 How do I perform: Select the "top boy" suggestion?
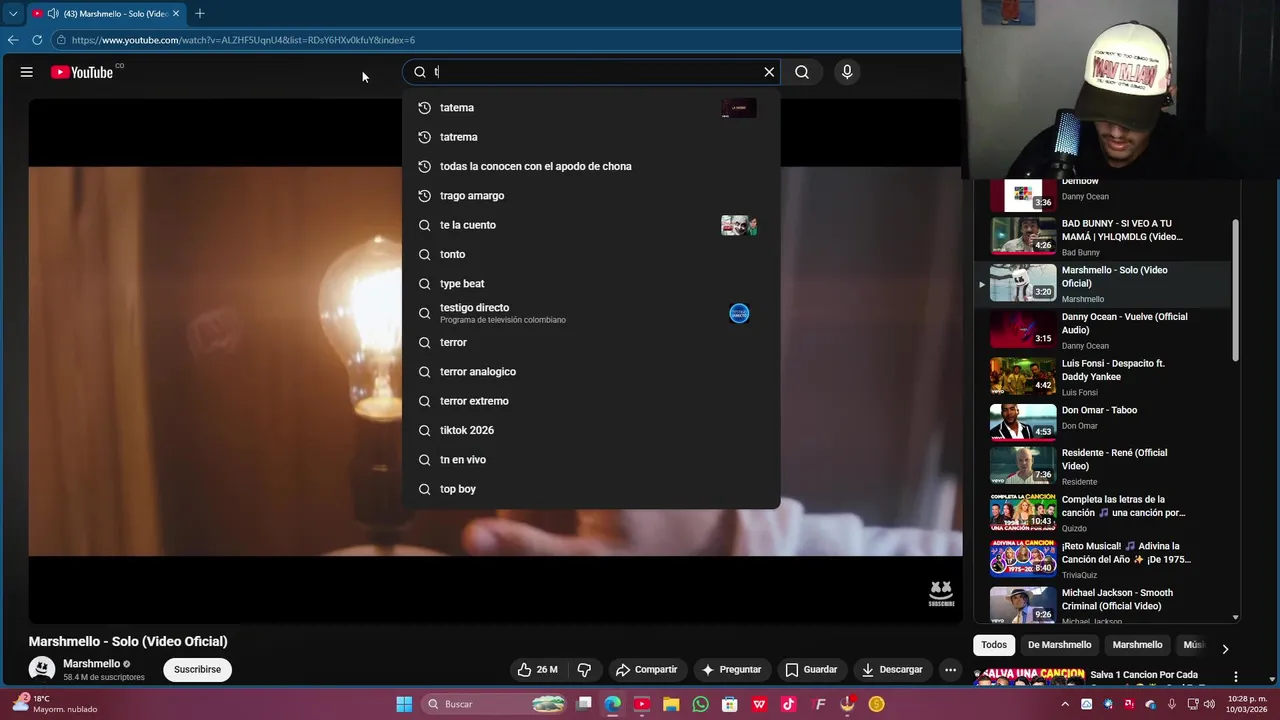point(591,489)
